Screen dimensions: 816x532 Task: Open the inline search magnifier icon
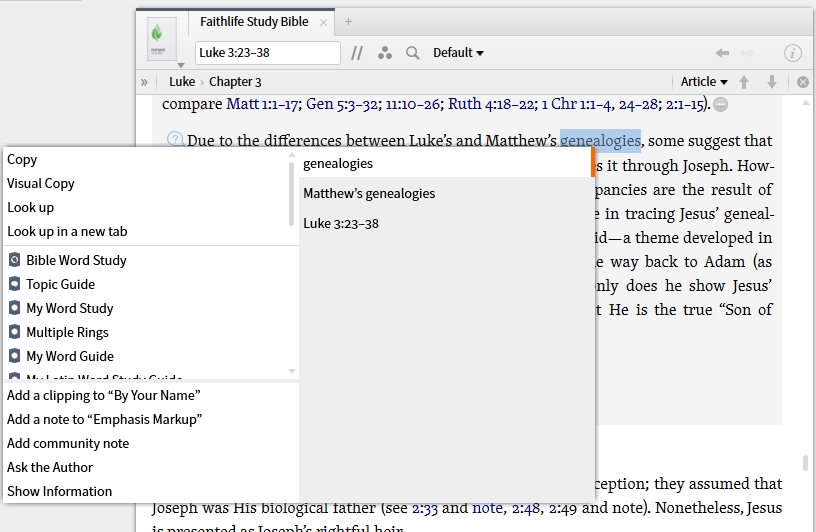[413, 53]
